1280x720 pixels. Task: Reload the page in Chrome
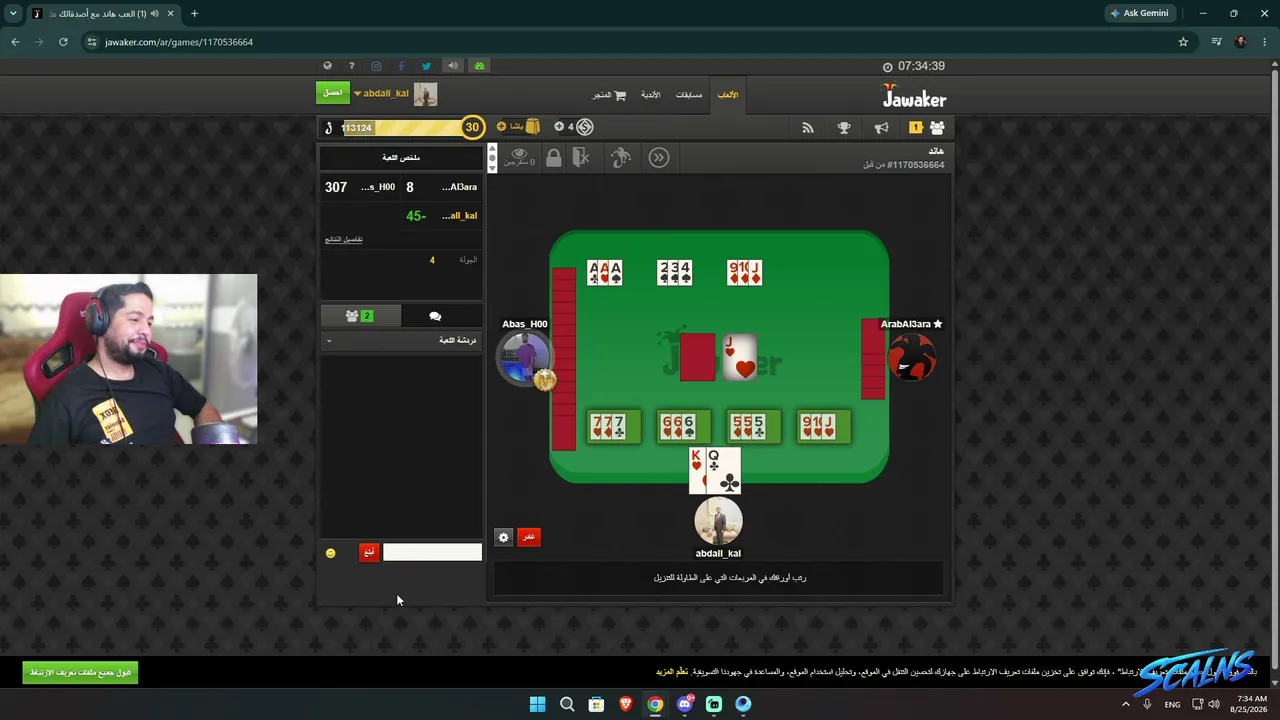click(x=63, y=42)
